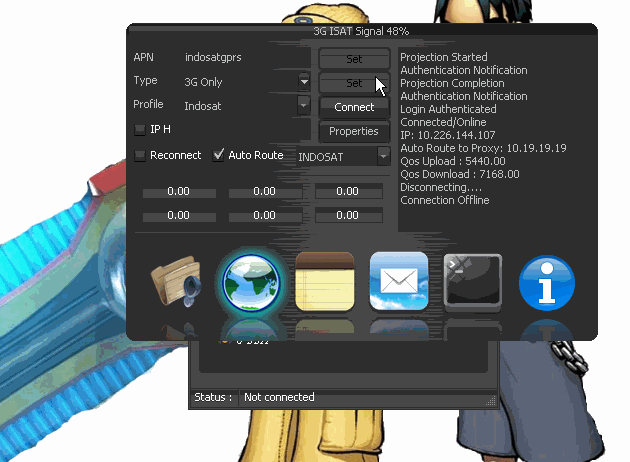Open the Properties button

coord(354,131)
